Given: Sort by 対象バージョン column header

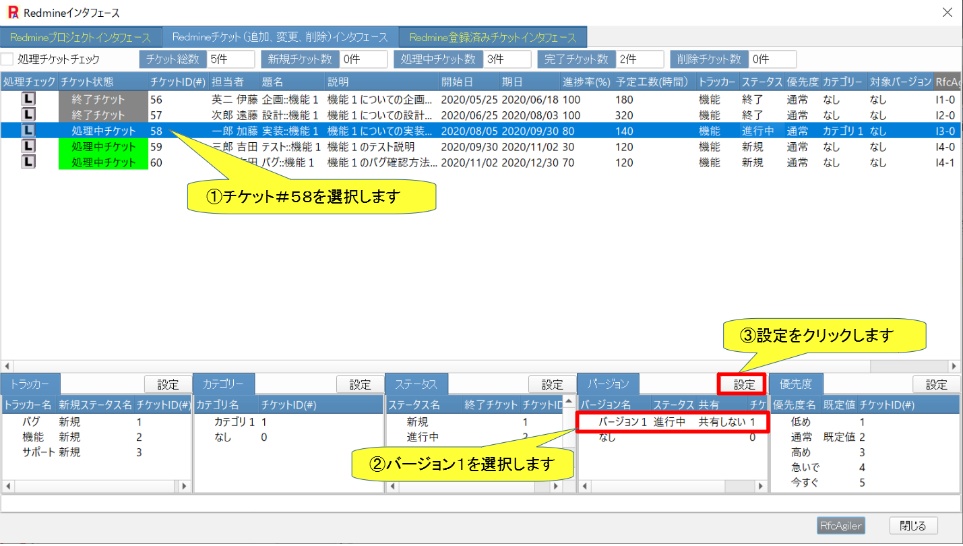Looking at the screenshot, I should coord(900,82).
